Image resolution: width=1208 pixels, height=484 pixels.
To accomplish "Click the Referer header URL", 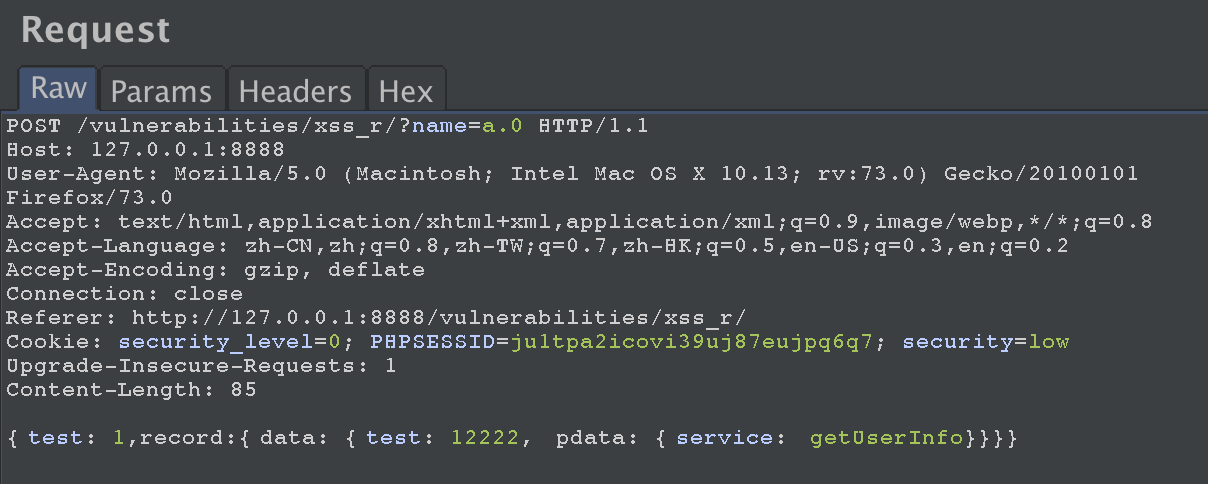I will pos(439,318).
